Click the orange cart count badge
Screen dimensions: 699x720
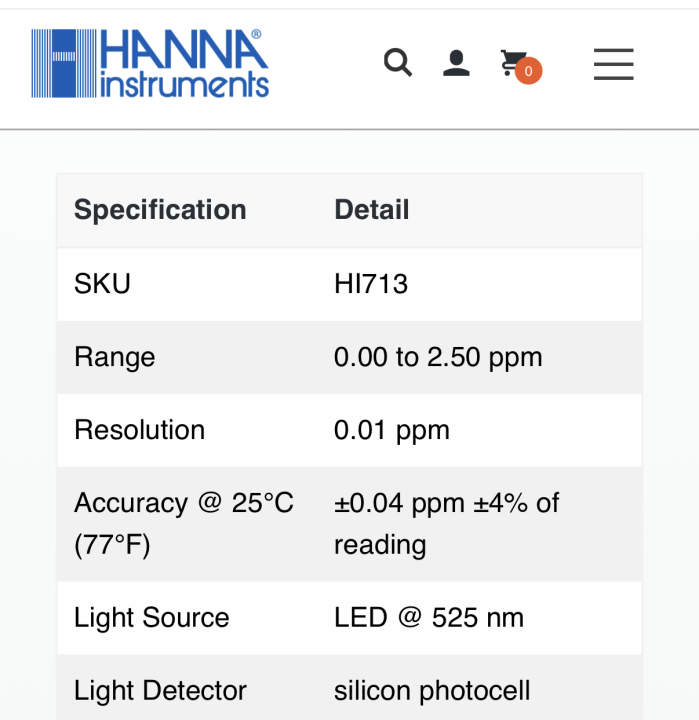(529, 71)
